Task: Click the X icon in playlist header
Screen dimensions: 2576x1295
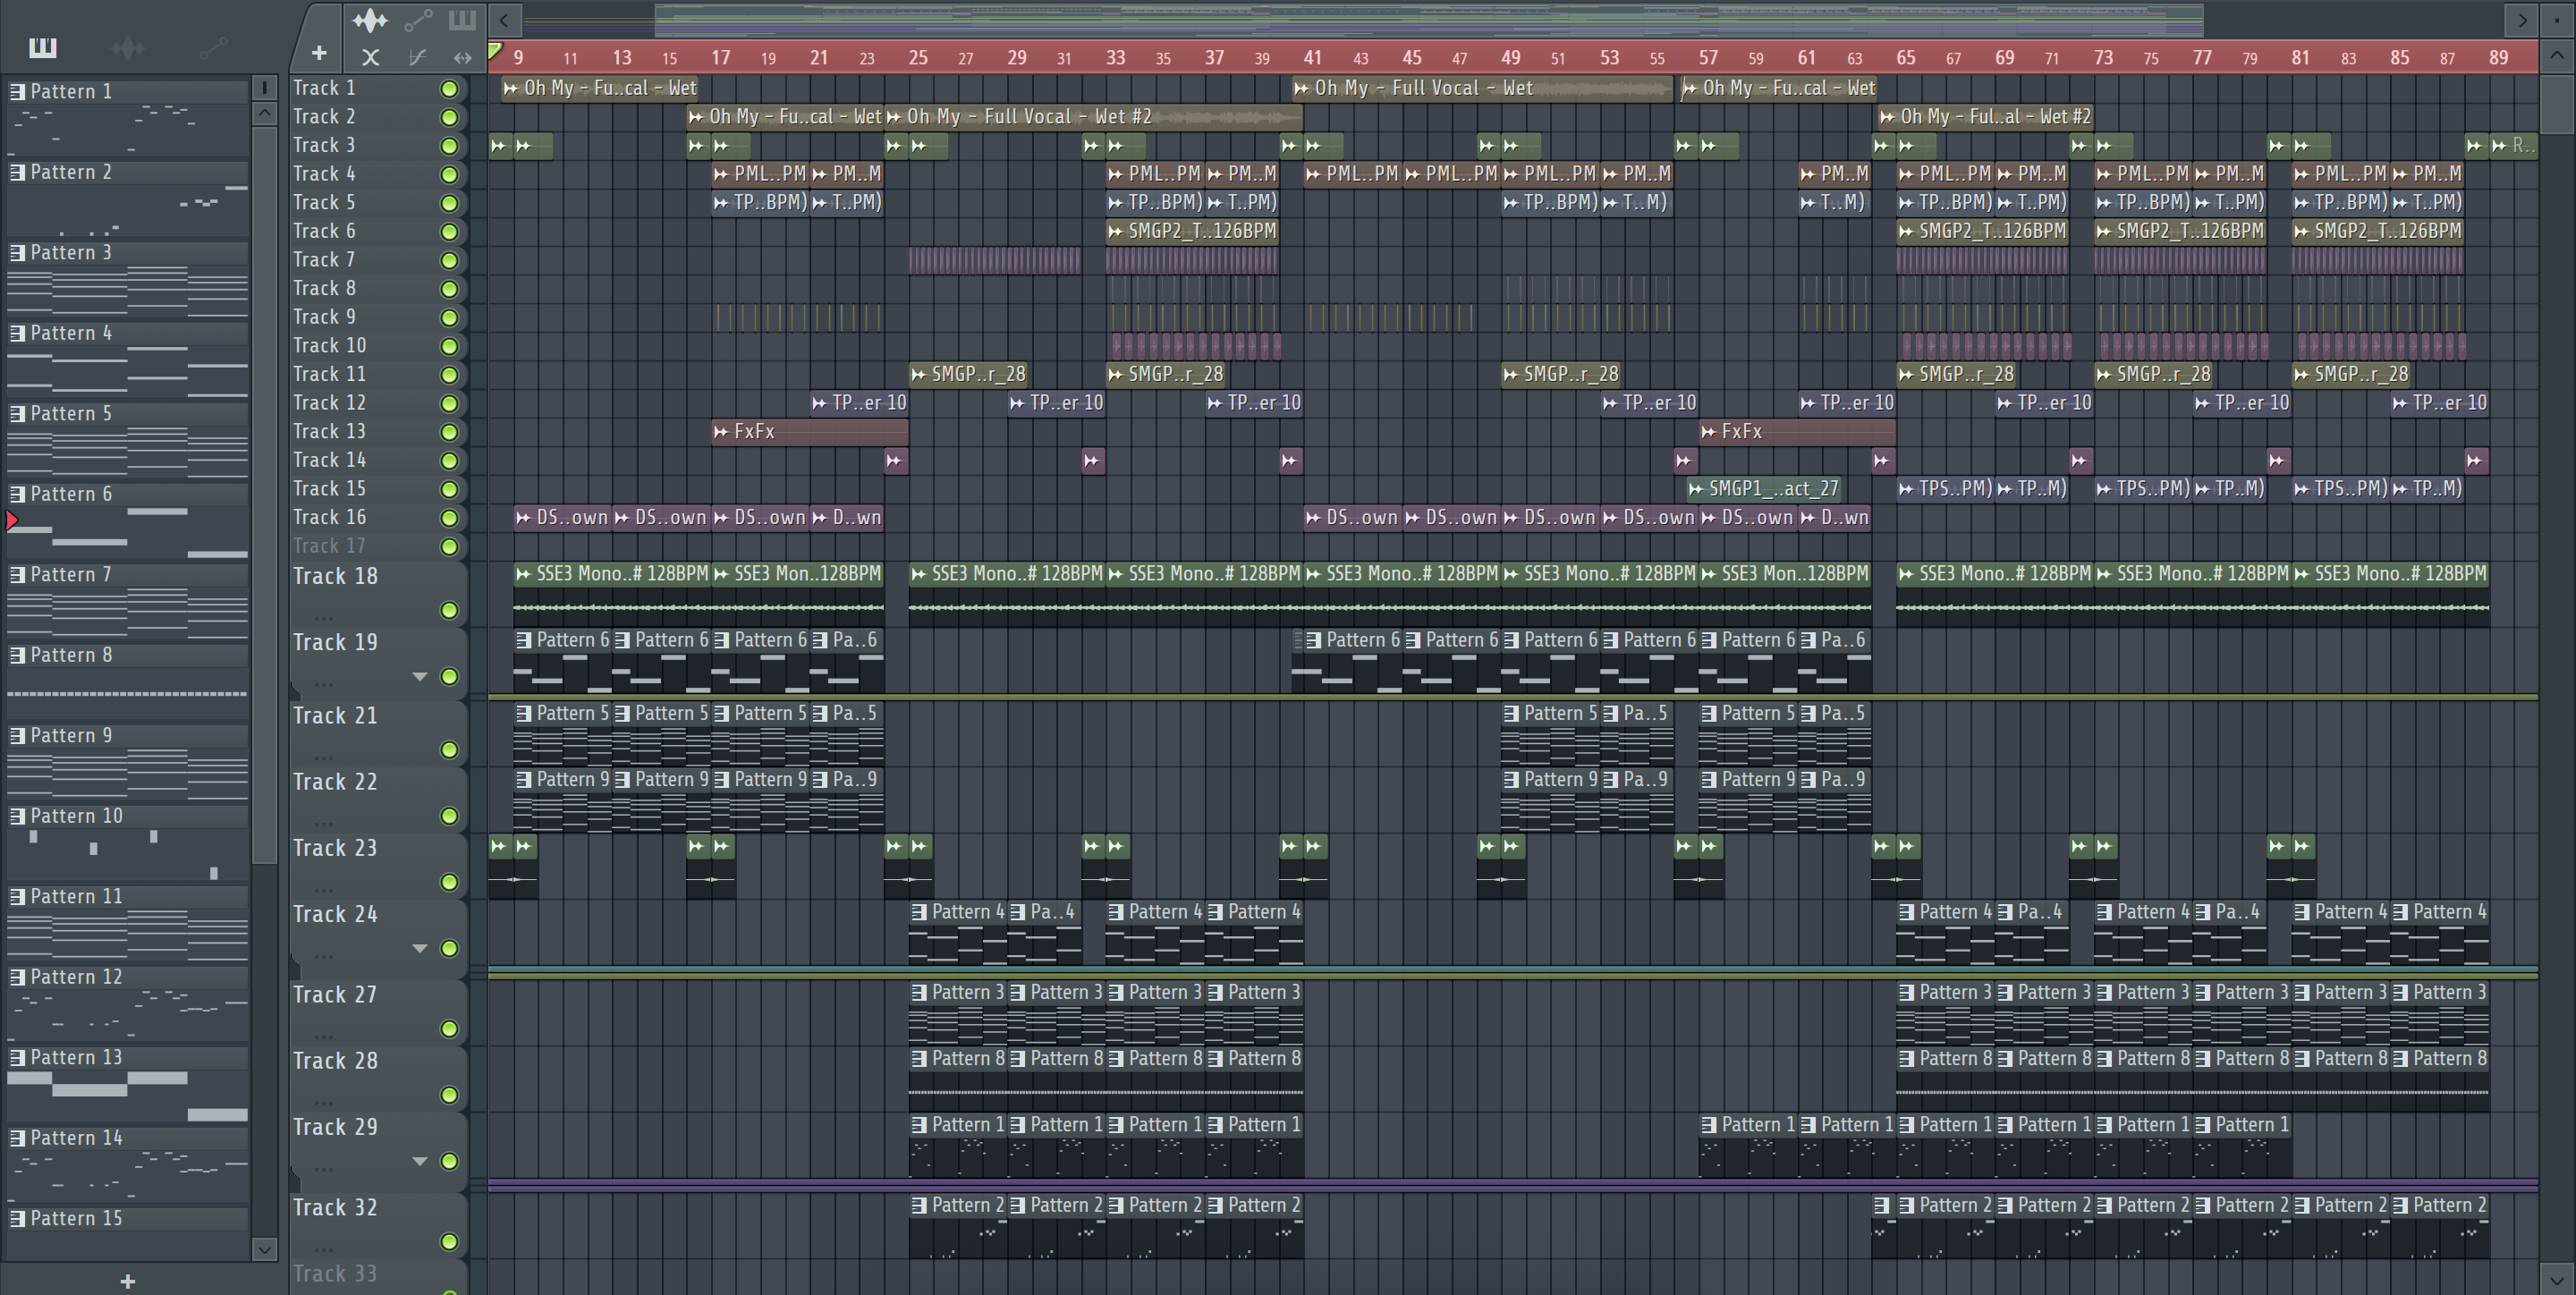Action: click(x=370, y=57)
